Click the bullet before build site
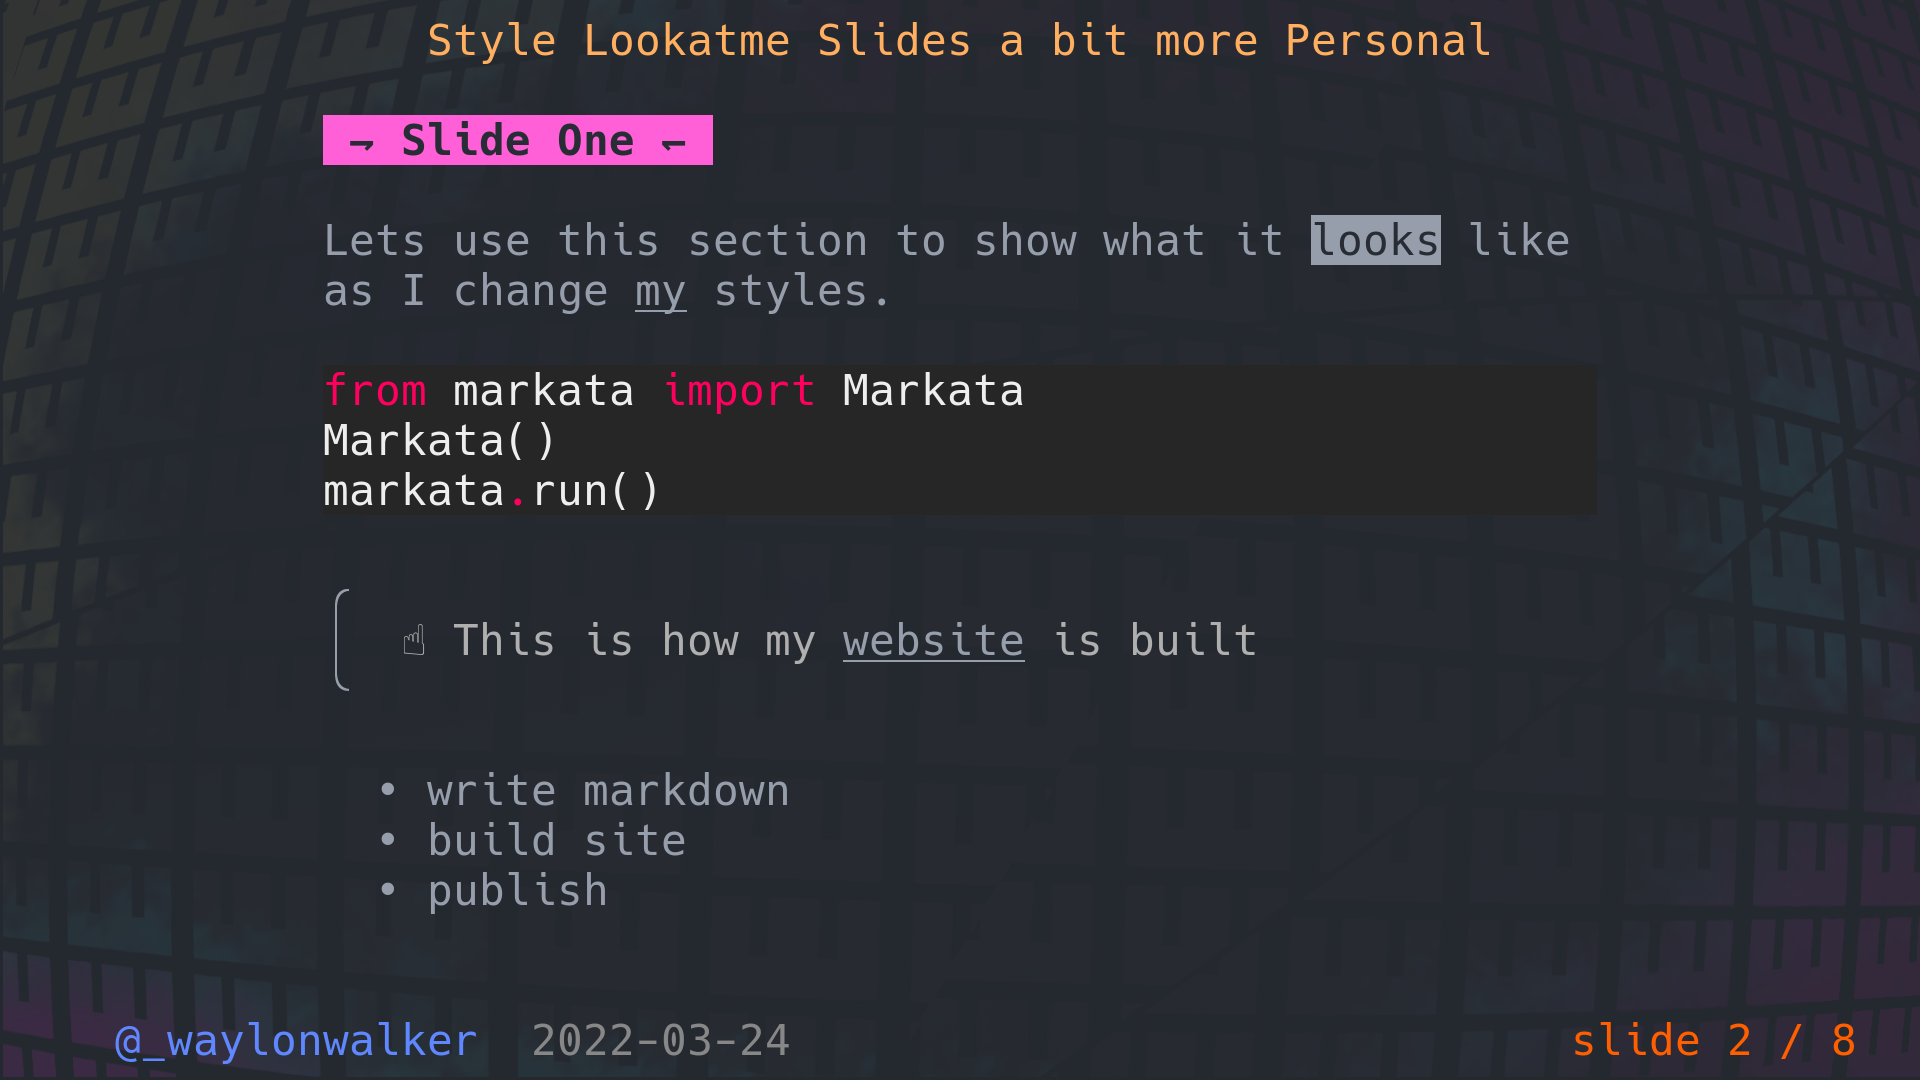Image resolution: width=1920 pixels, height=1080 pixels. click(388, 840)
